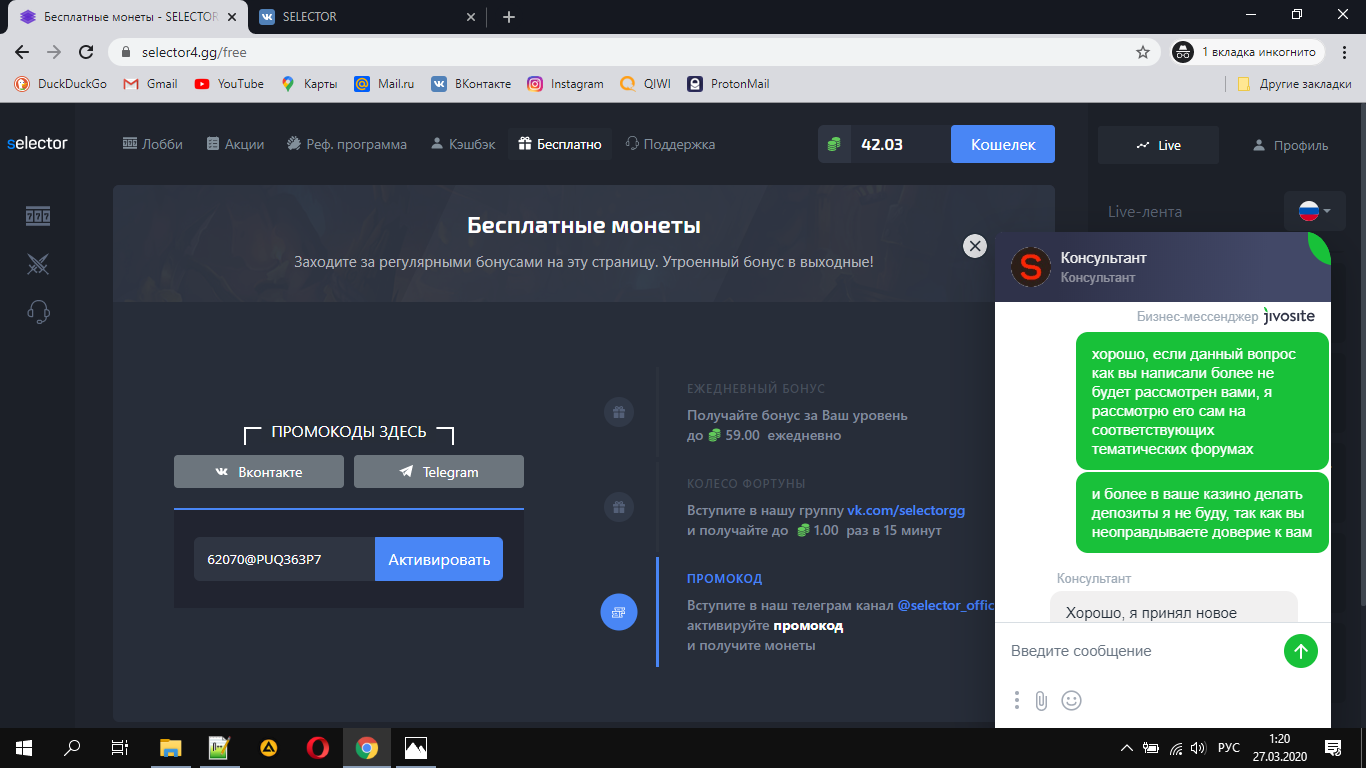This screenshot has height=768, width=1366.
Task: Click the Telegram promo codes button
Action: click(439, 472)
